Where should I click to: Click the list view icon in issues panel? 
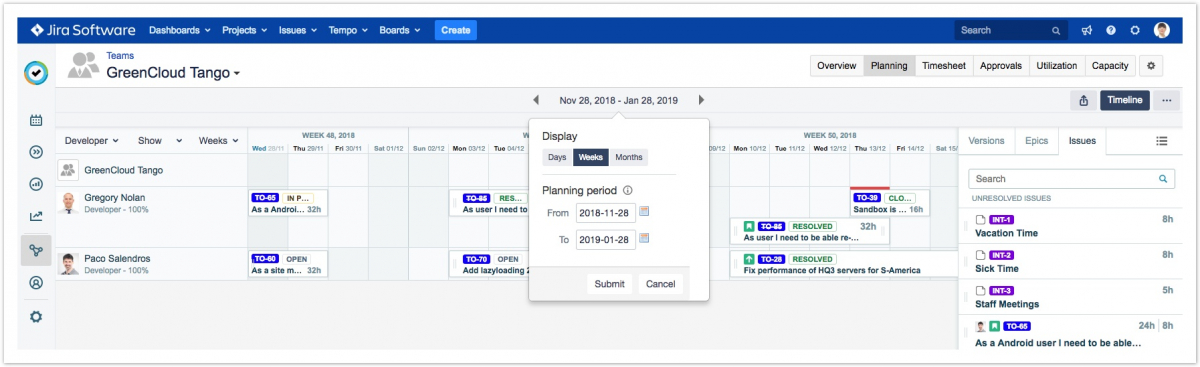pos(1162,141)
